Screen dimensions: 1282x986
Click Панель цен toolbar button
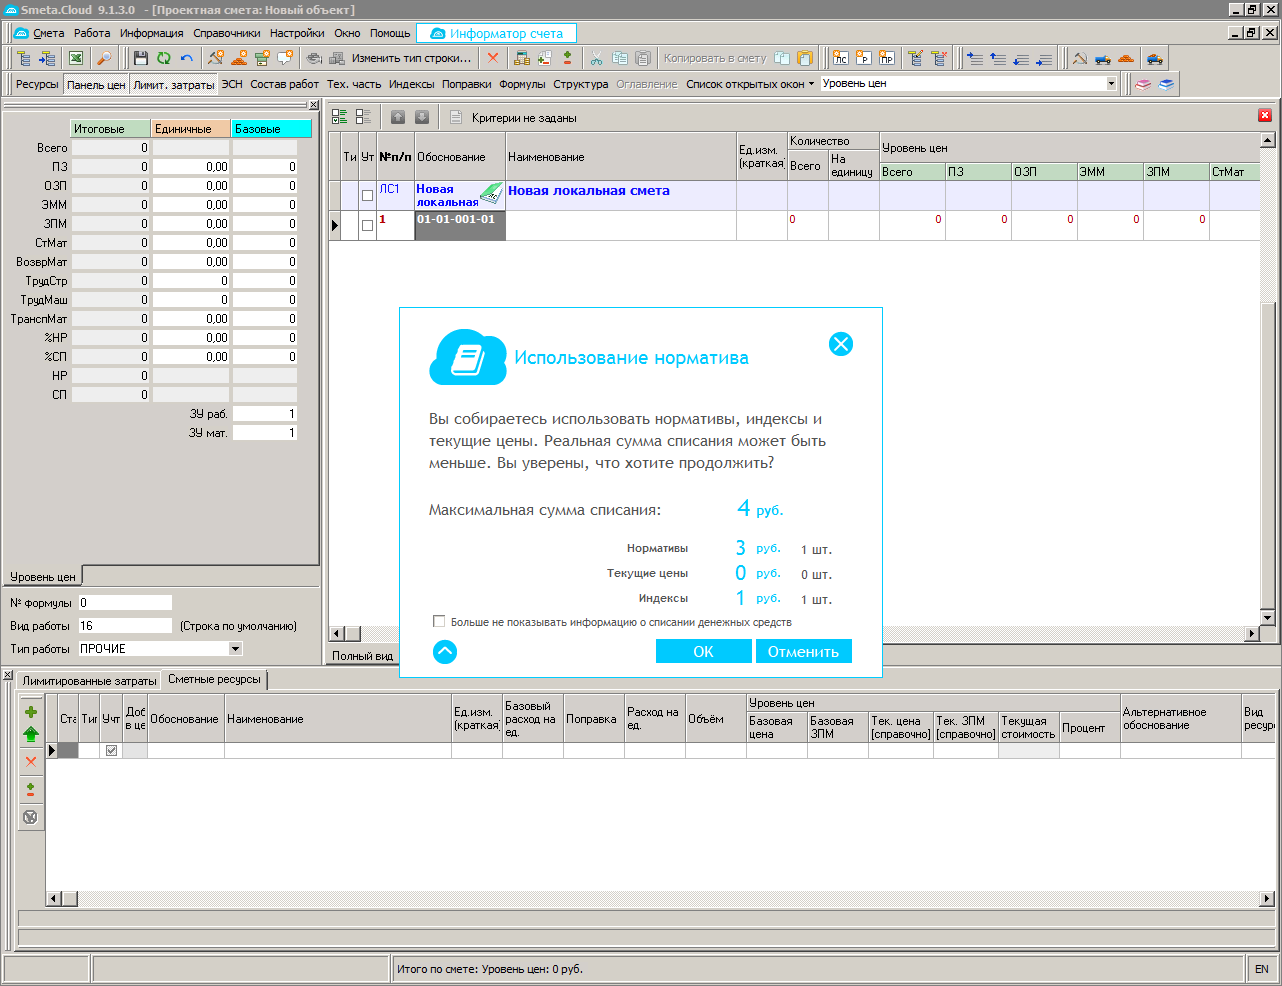point(96,84)
